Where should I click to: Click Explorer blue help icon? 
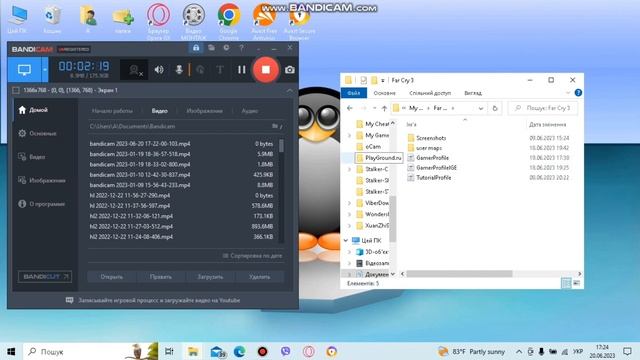[x=578, y=93]
